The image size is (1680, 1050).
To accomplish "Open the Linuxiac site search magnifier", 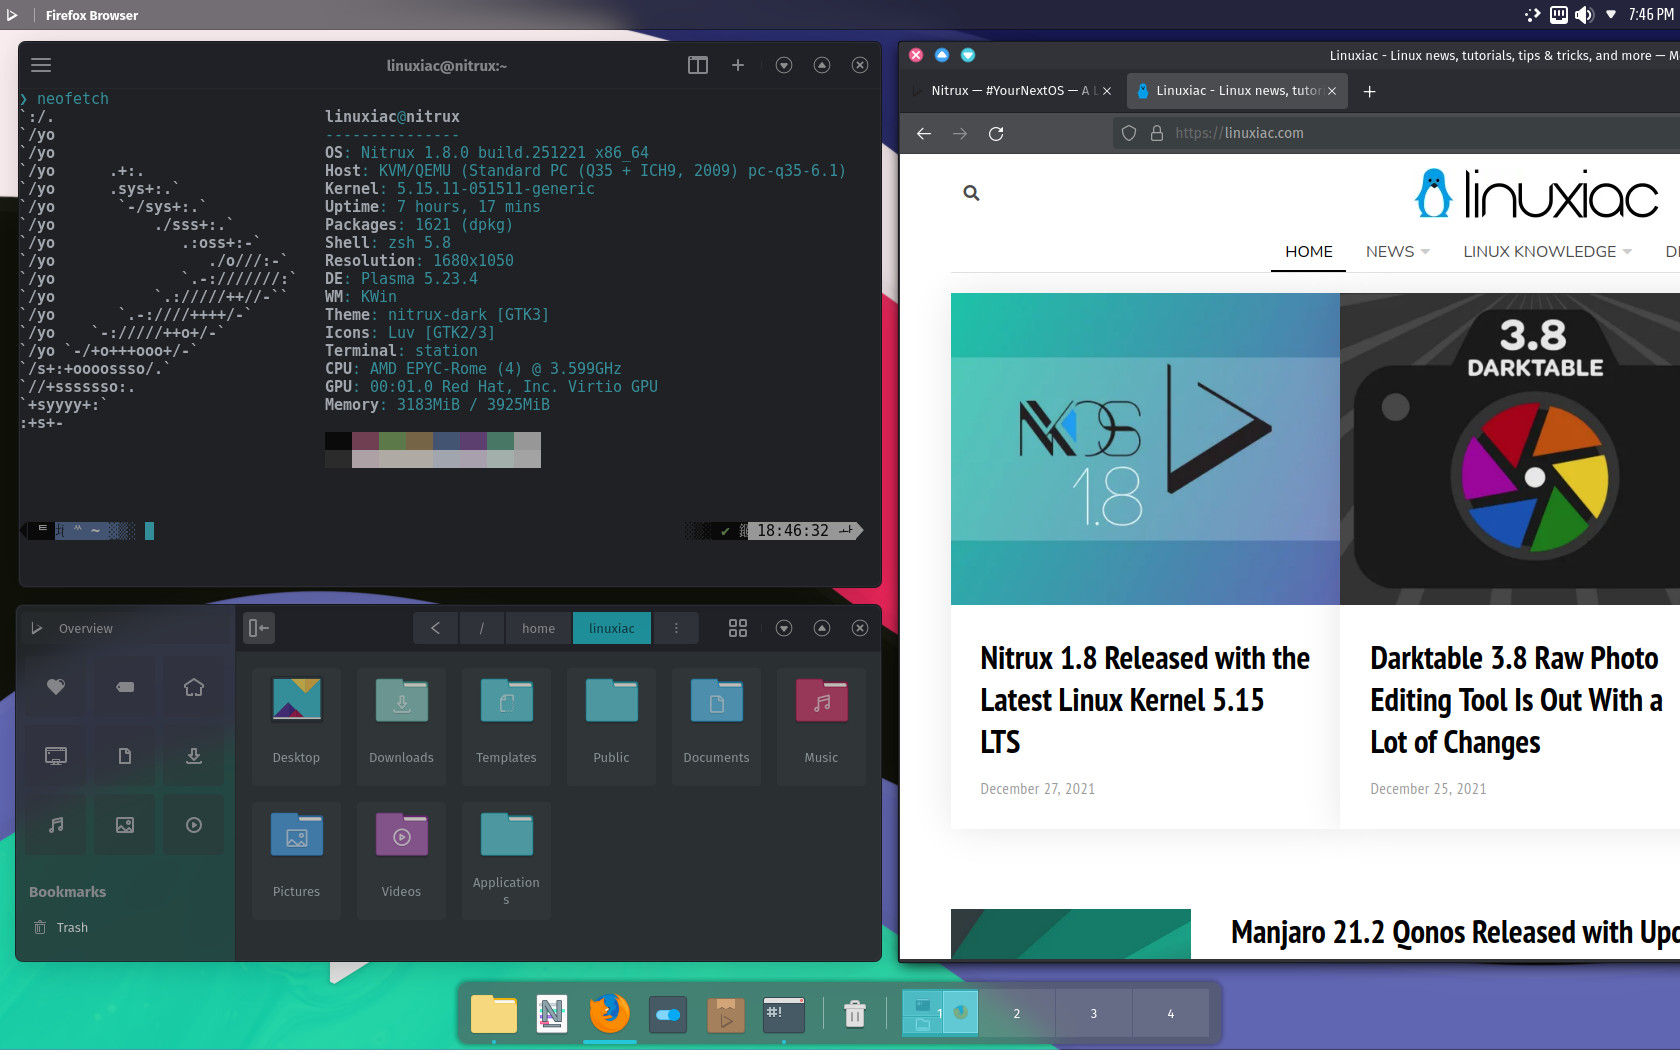I will click(x=971, y=193).
